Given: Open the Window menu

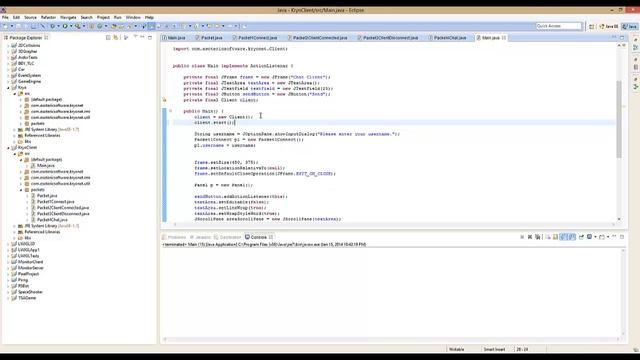Looking at the screenshot, I should click(133, 18).
